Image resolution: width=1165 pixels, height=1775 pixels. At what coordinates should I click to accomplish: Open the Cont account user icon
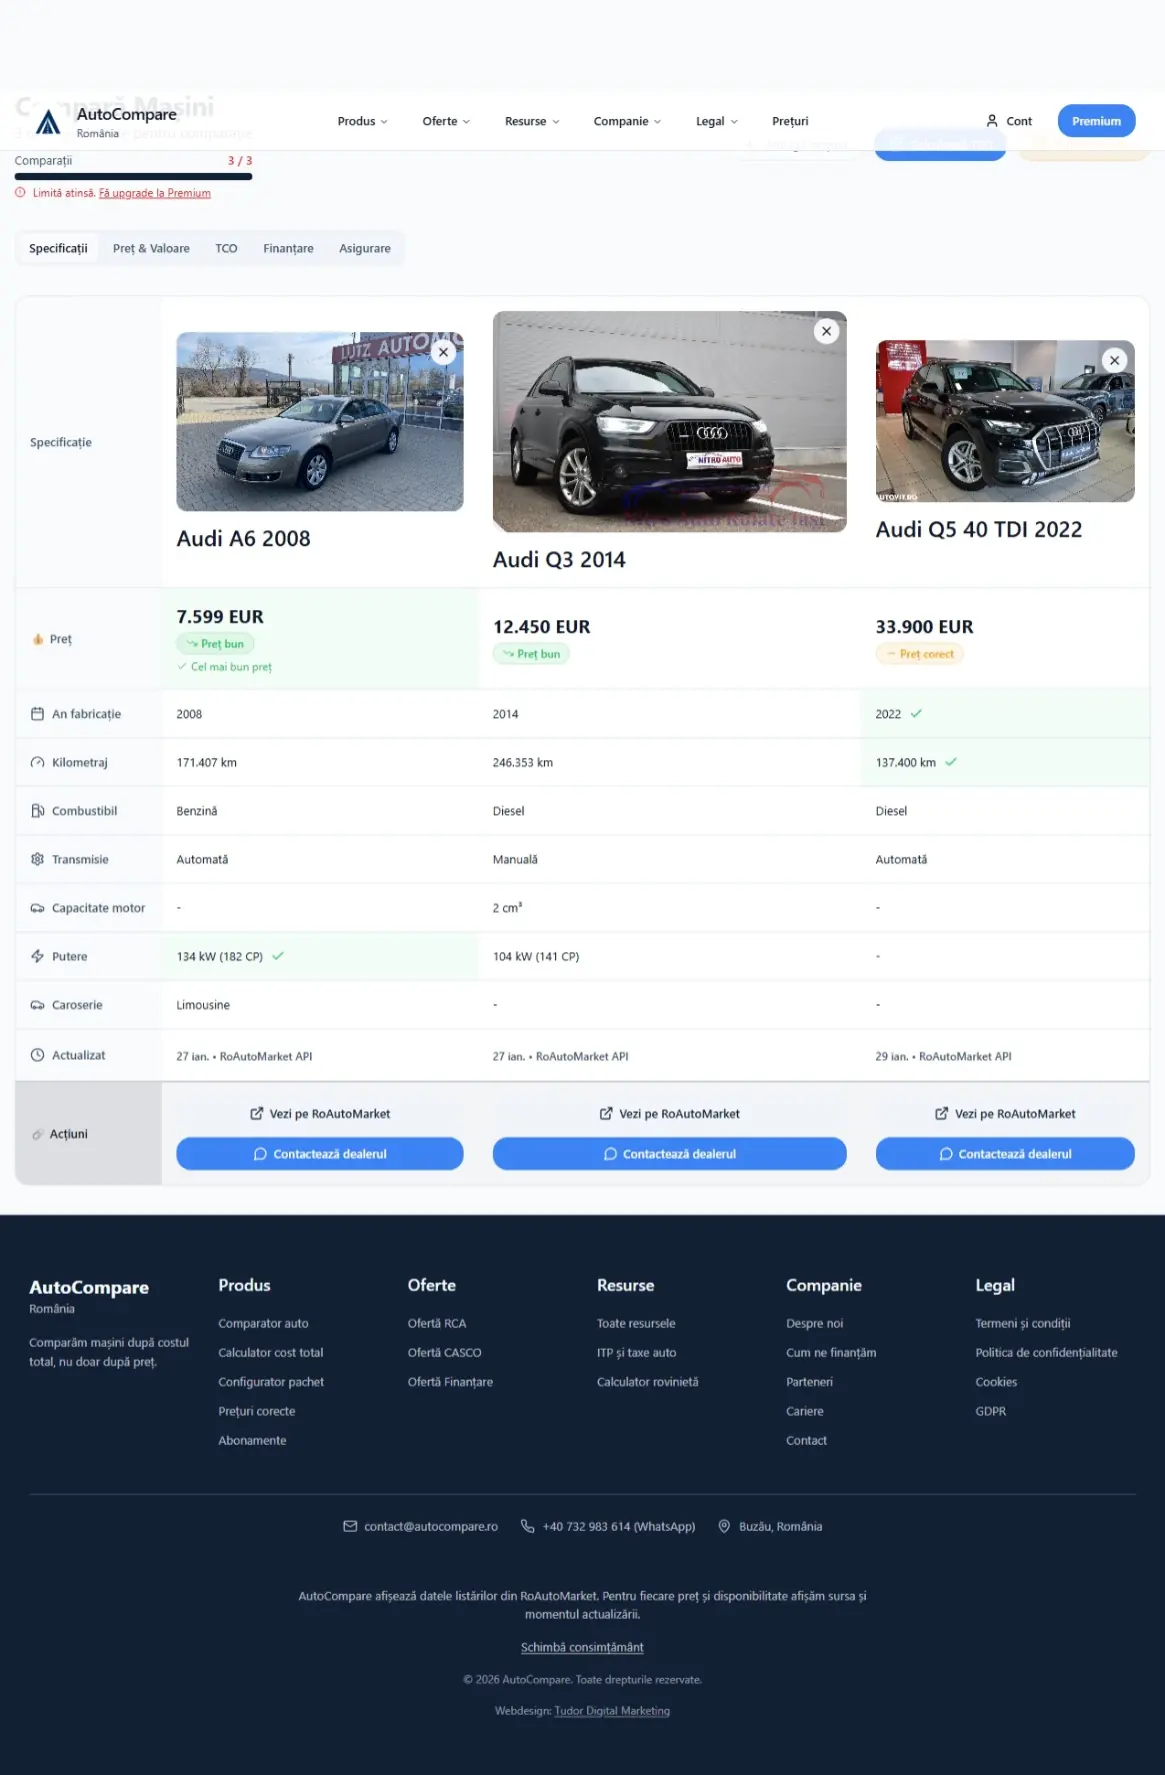(x=992, y=121)
